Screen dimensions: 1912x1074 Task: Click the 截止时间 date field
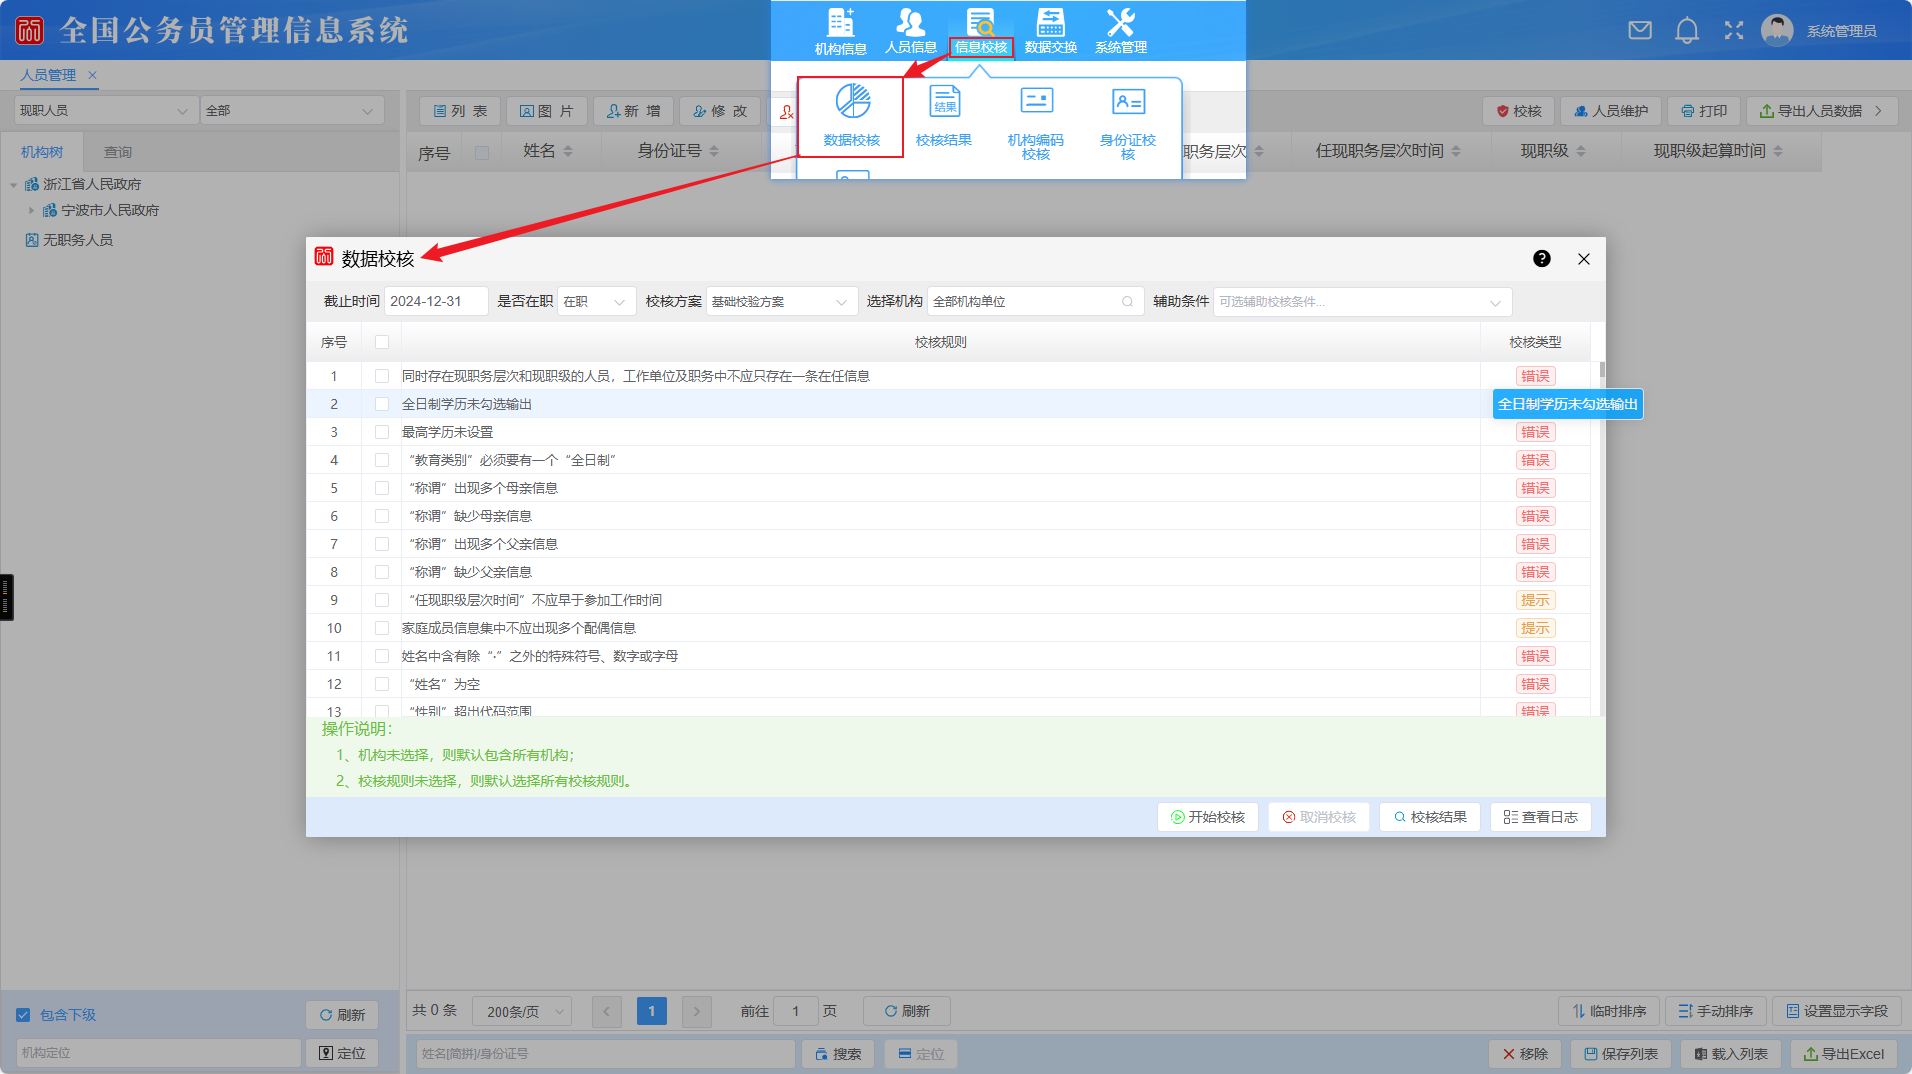(x=436, y=302)
